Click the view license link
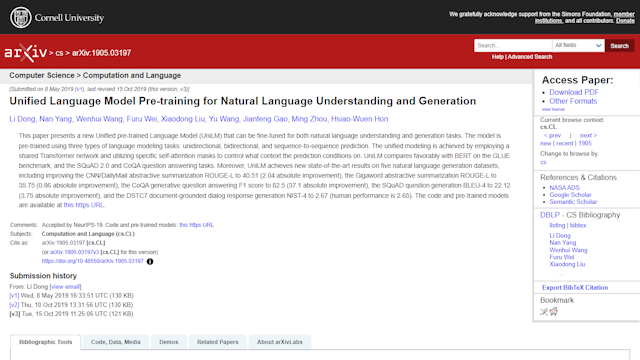 (x=553, y=109)
